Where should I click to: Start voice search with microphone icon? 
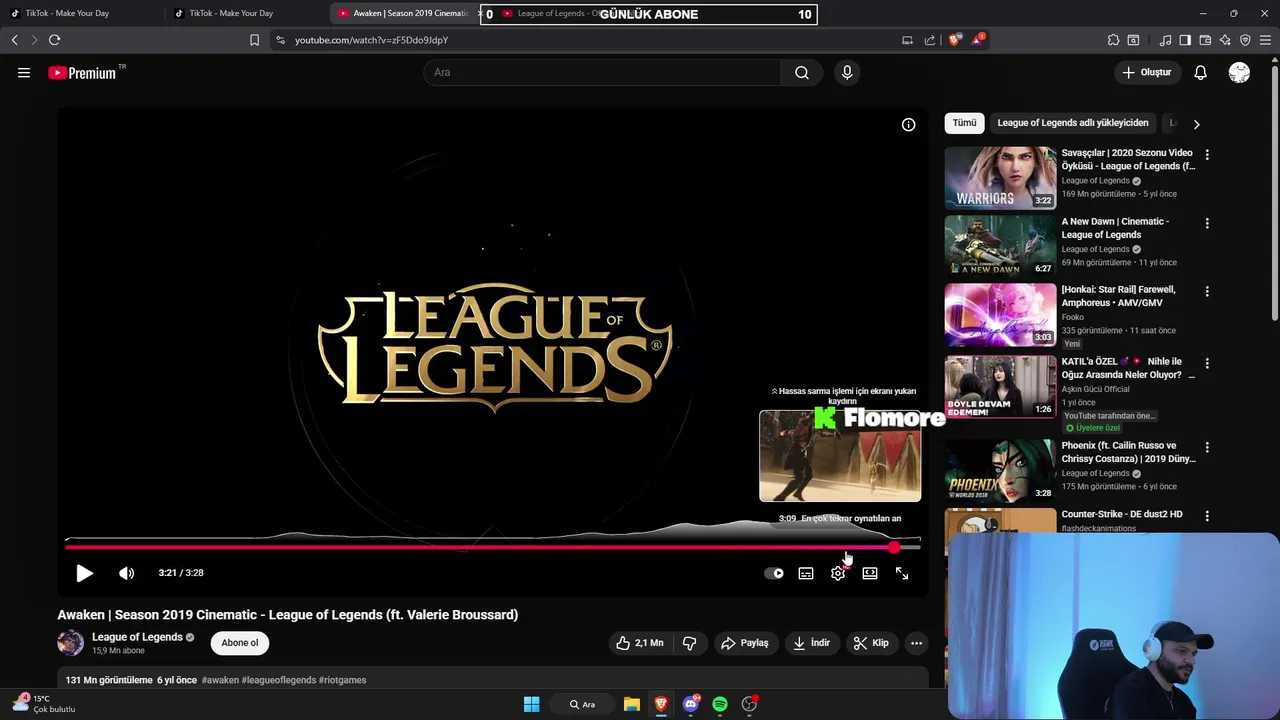click(x=847, y=72)
